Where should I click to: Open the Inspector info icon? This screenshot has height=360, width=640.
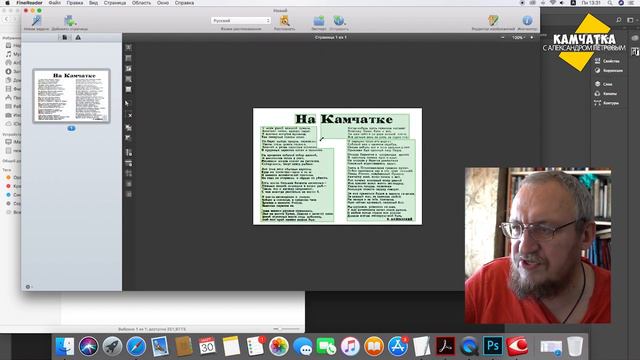[x=527, y=20]
